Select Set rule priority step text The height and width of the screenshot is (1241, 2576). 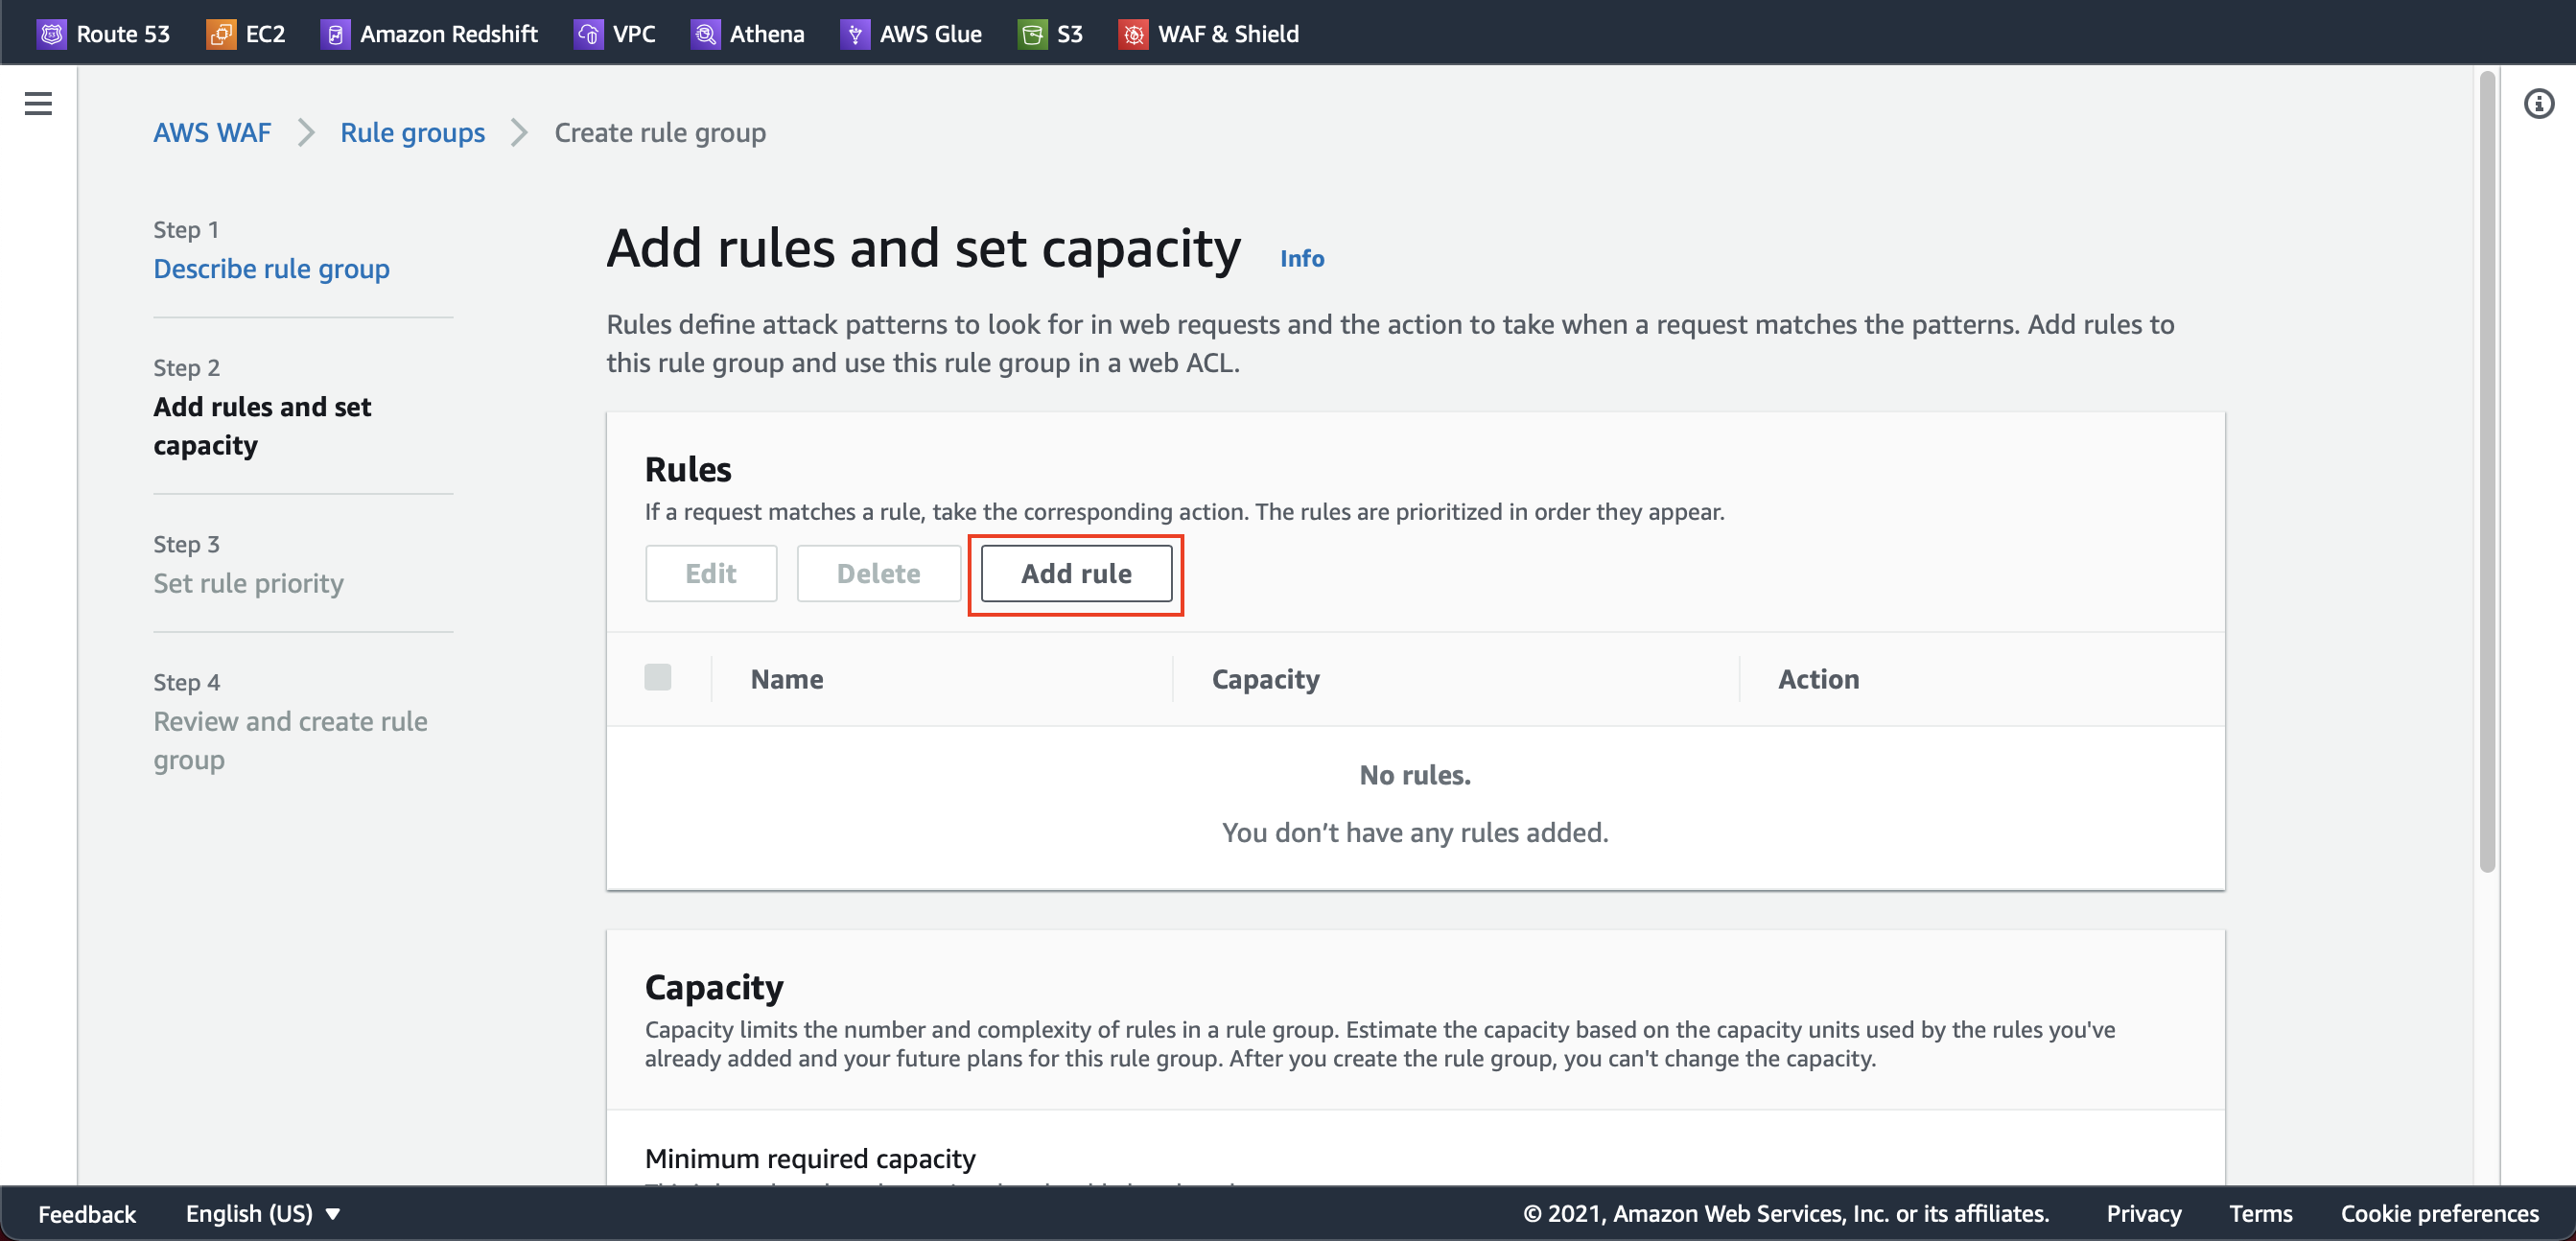(x=248, y=582)
